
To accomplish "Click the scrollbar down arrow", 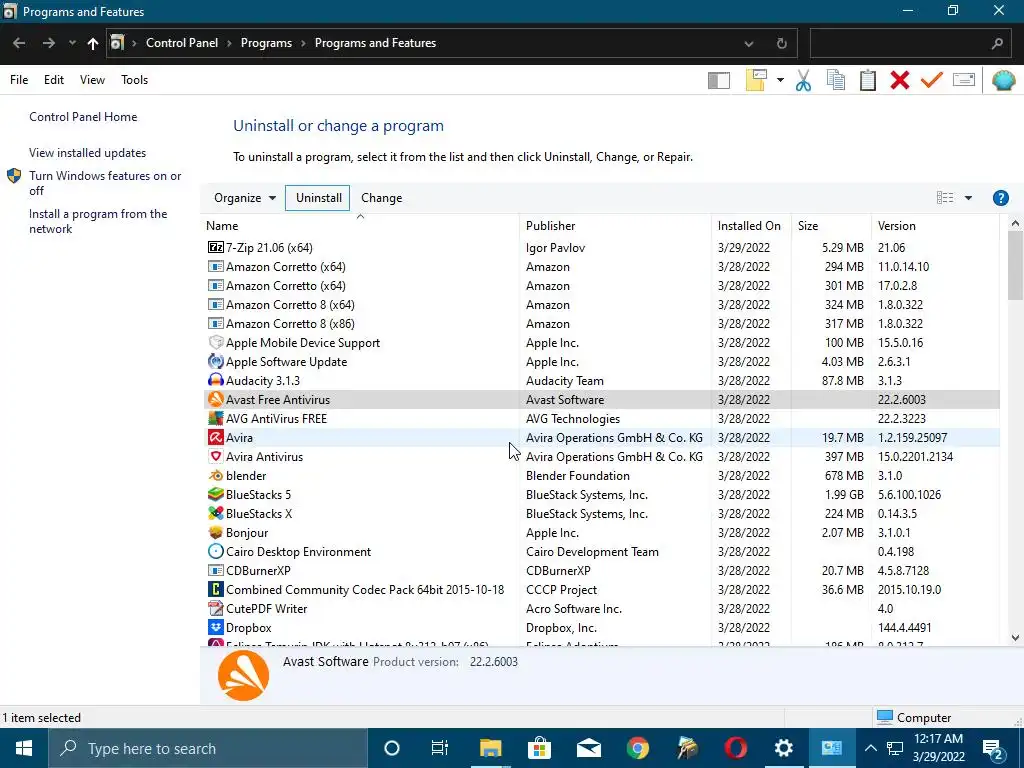I will pos(1015,638).
